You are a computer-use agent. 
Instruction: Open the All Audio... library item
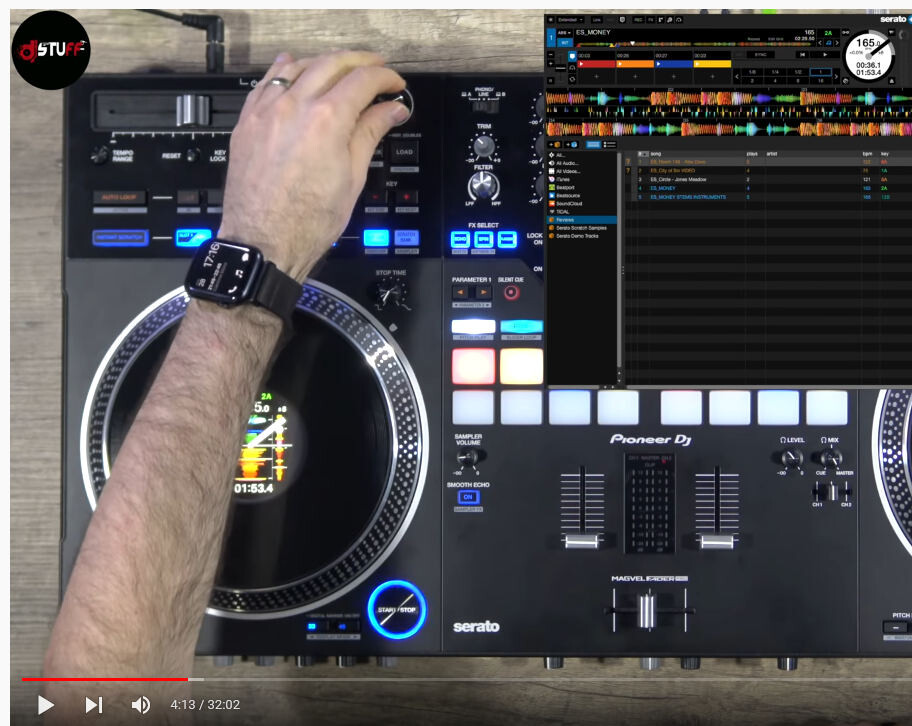pos(564,163)
